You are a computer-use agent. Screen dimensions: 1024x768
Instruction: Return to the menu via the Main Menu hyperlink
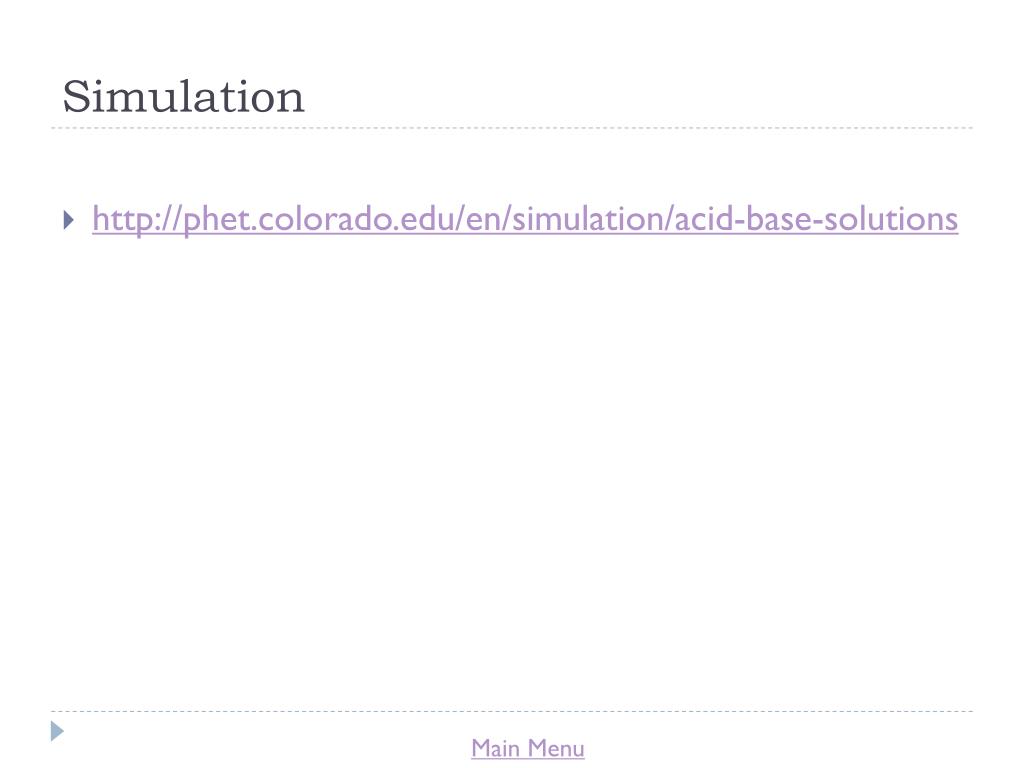(x=528, y=748)
